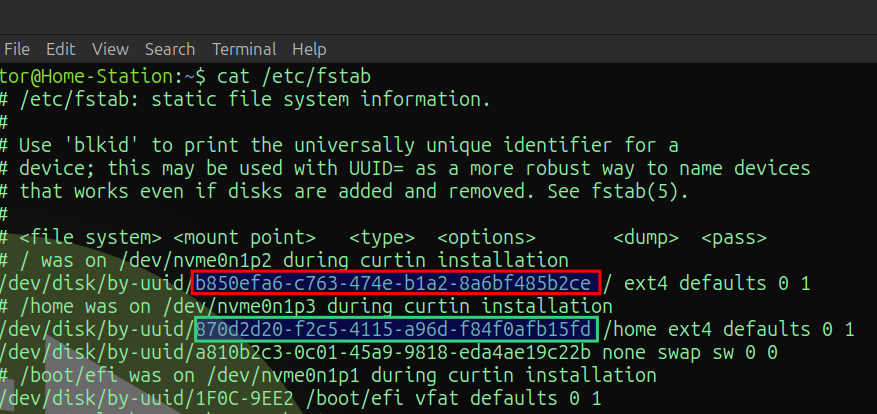Viewport: 877px width, 414px height.
Task: Open the Help menu
Action: tap(309, 49)
